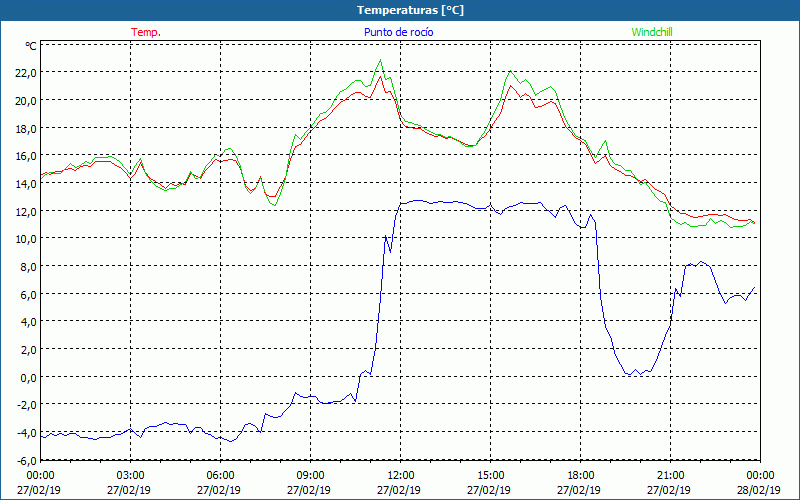Click the '-6,0' y-axis value
The height and width of the screenshot is (500, 800).
[x=27, y=461]
